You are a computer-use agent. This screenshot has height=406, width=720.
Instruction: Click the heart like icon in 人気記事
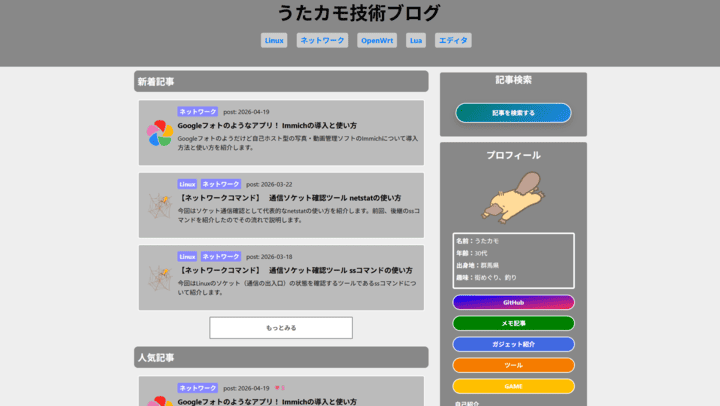click(277, 388)
